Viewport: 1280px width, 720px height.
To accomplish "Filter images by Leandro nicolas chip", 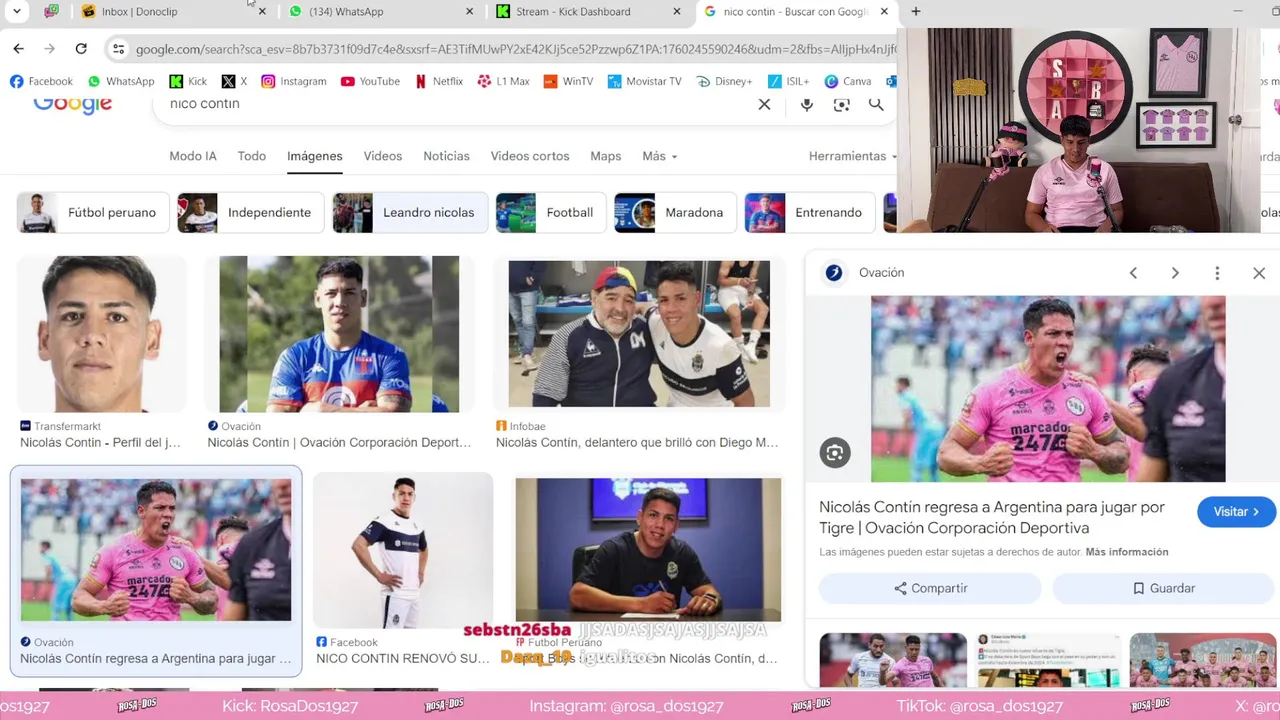I will tap(410, 213).
